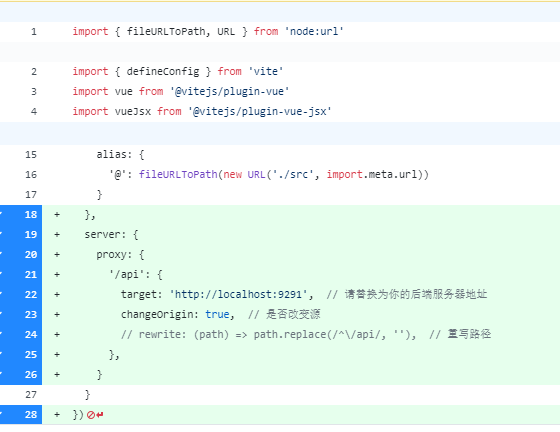Expand hidden lines between line 4 and 15
This screenshot has height=432, width=560.
click(x=280, y=133)
